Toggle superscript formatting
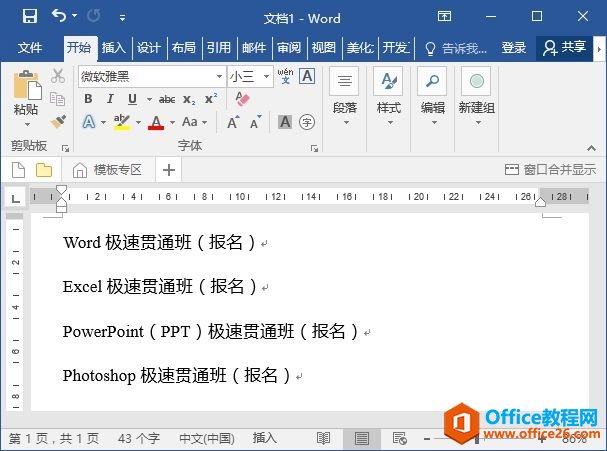 211,99
